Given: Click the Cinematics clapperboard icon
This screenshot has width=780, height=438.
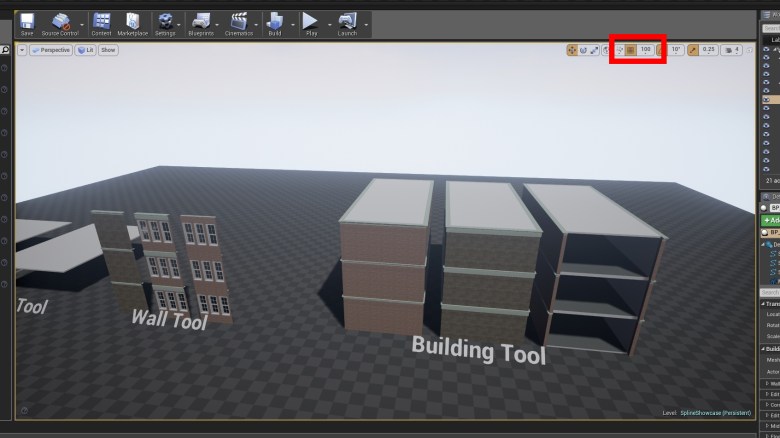Looking at the screenshot, I should [x=239, y=22].
